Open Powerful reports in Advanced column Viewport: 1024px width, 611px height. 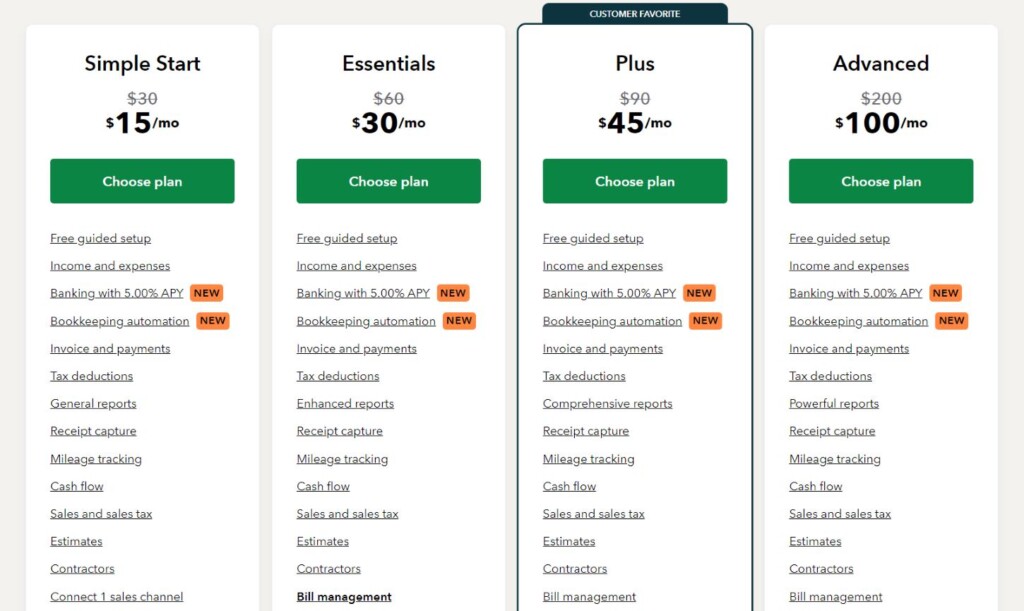click(833, 403)
